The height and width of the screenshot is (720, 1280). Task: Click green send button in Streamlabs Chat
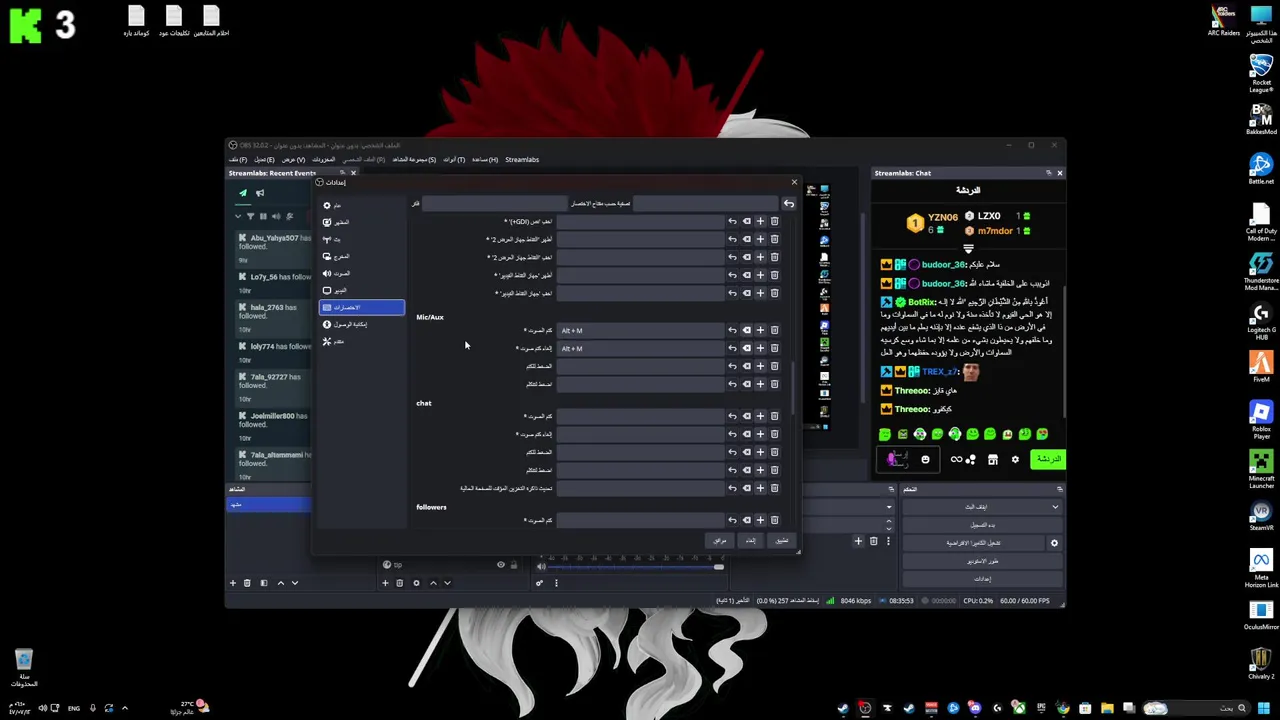point(1048,459)
